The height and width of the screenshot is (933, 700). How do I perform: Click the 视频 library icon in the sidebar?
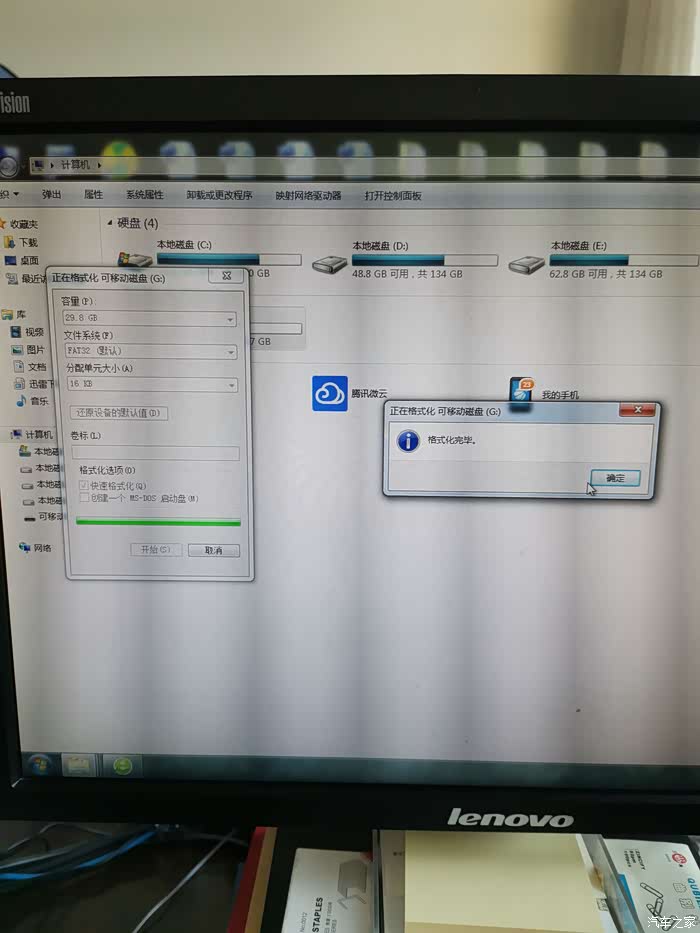16,331
